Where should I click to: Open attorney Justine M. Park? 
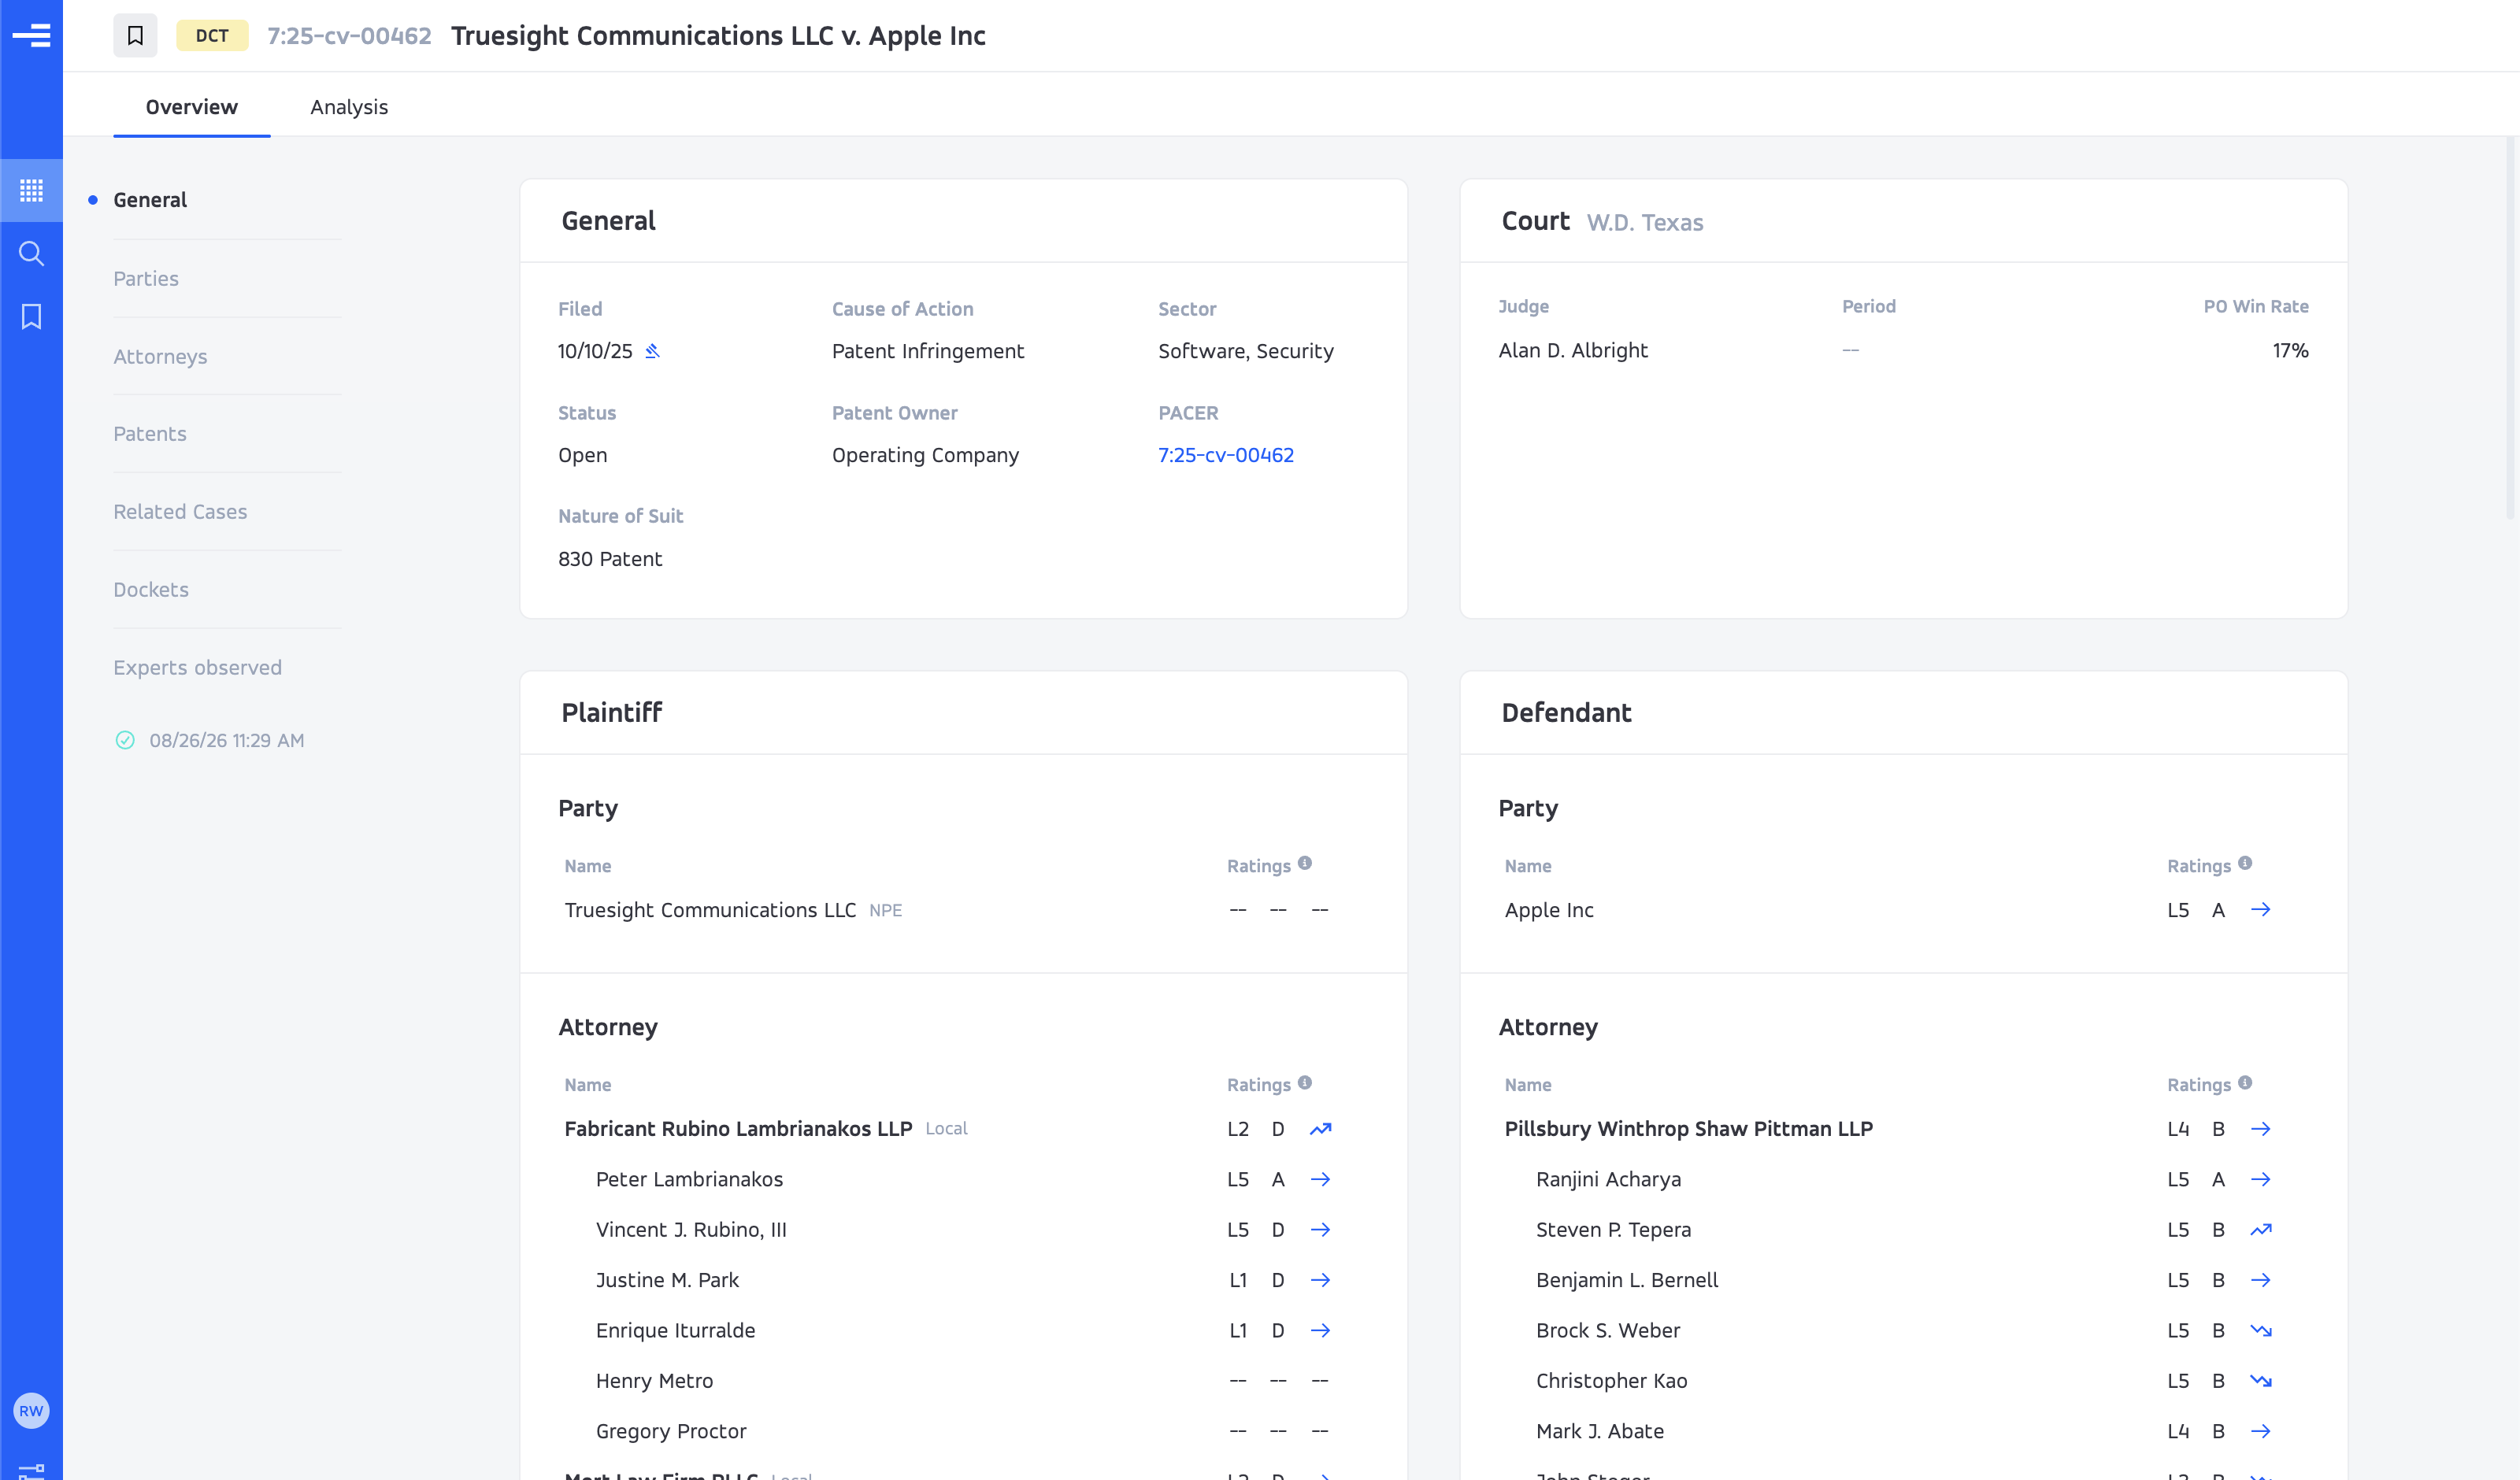(x=667, y=1280)
